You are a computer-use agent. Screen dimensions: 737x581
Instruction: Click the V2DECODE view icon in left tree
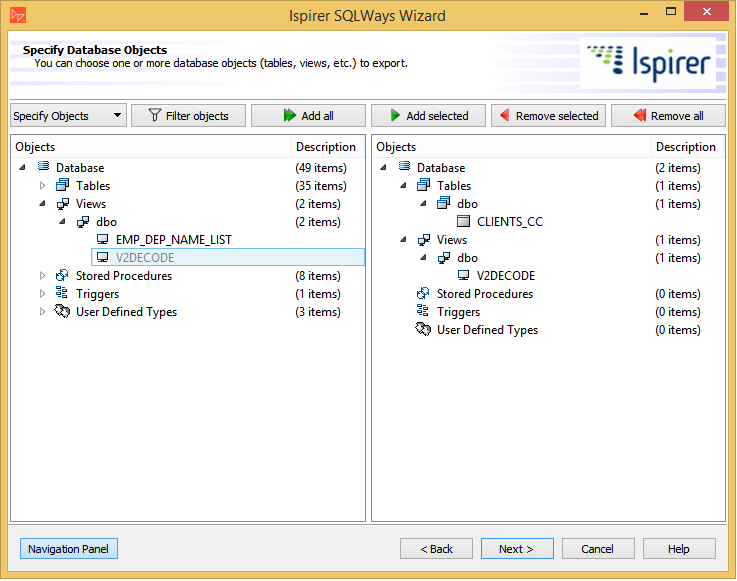(x=102, y=258)
